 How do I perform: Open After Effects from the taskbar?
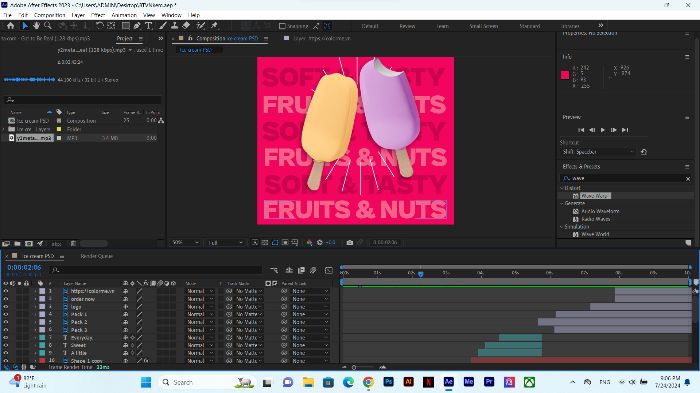[x=449, y=382]
